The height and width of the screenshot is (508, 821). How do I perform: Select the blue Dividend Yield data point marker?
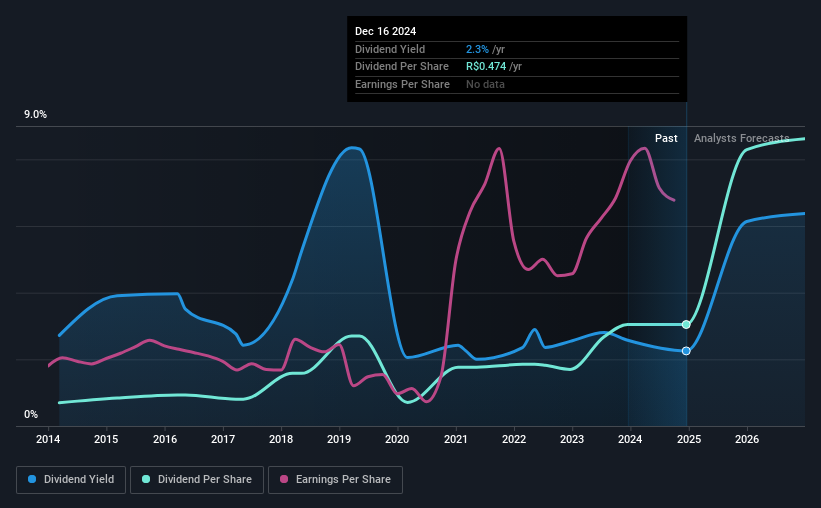tap(686, 351)
